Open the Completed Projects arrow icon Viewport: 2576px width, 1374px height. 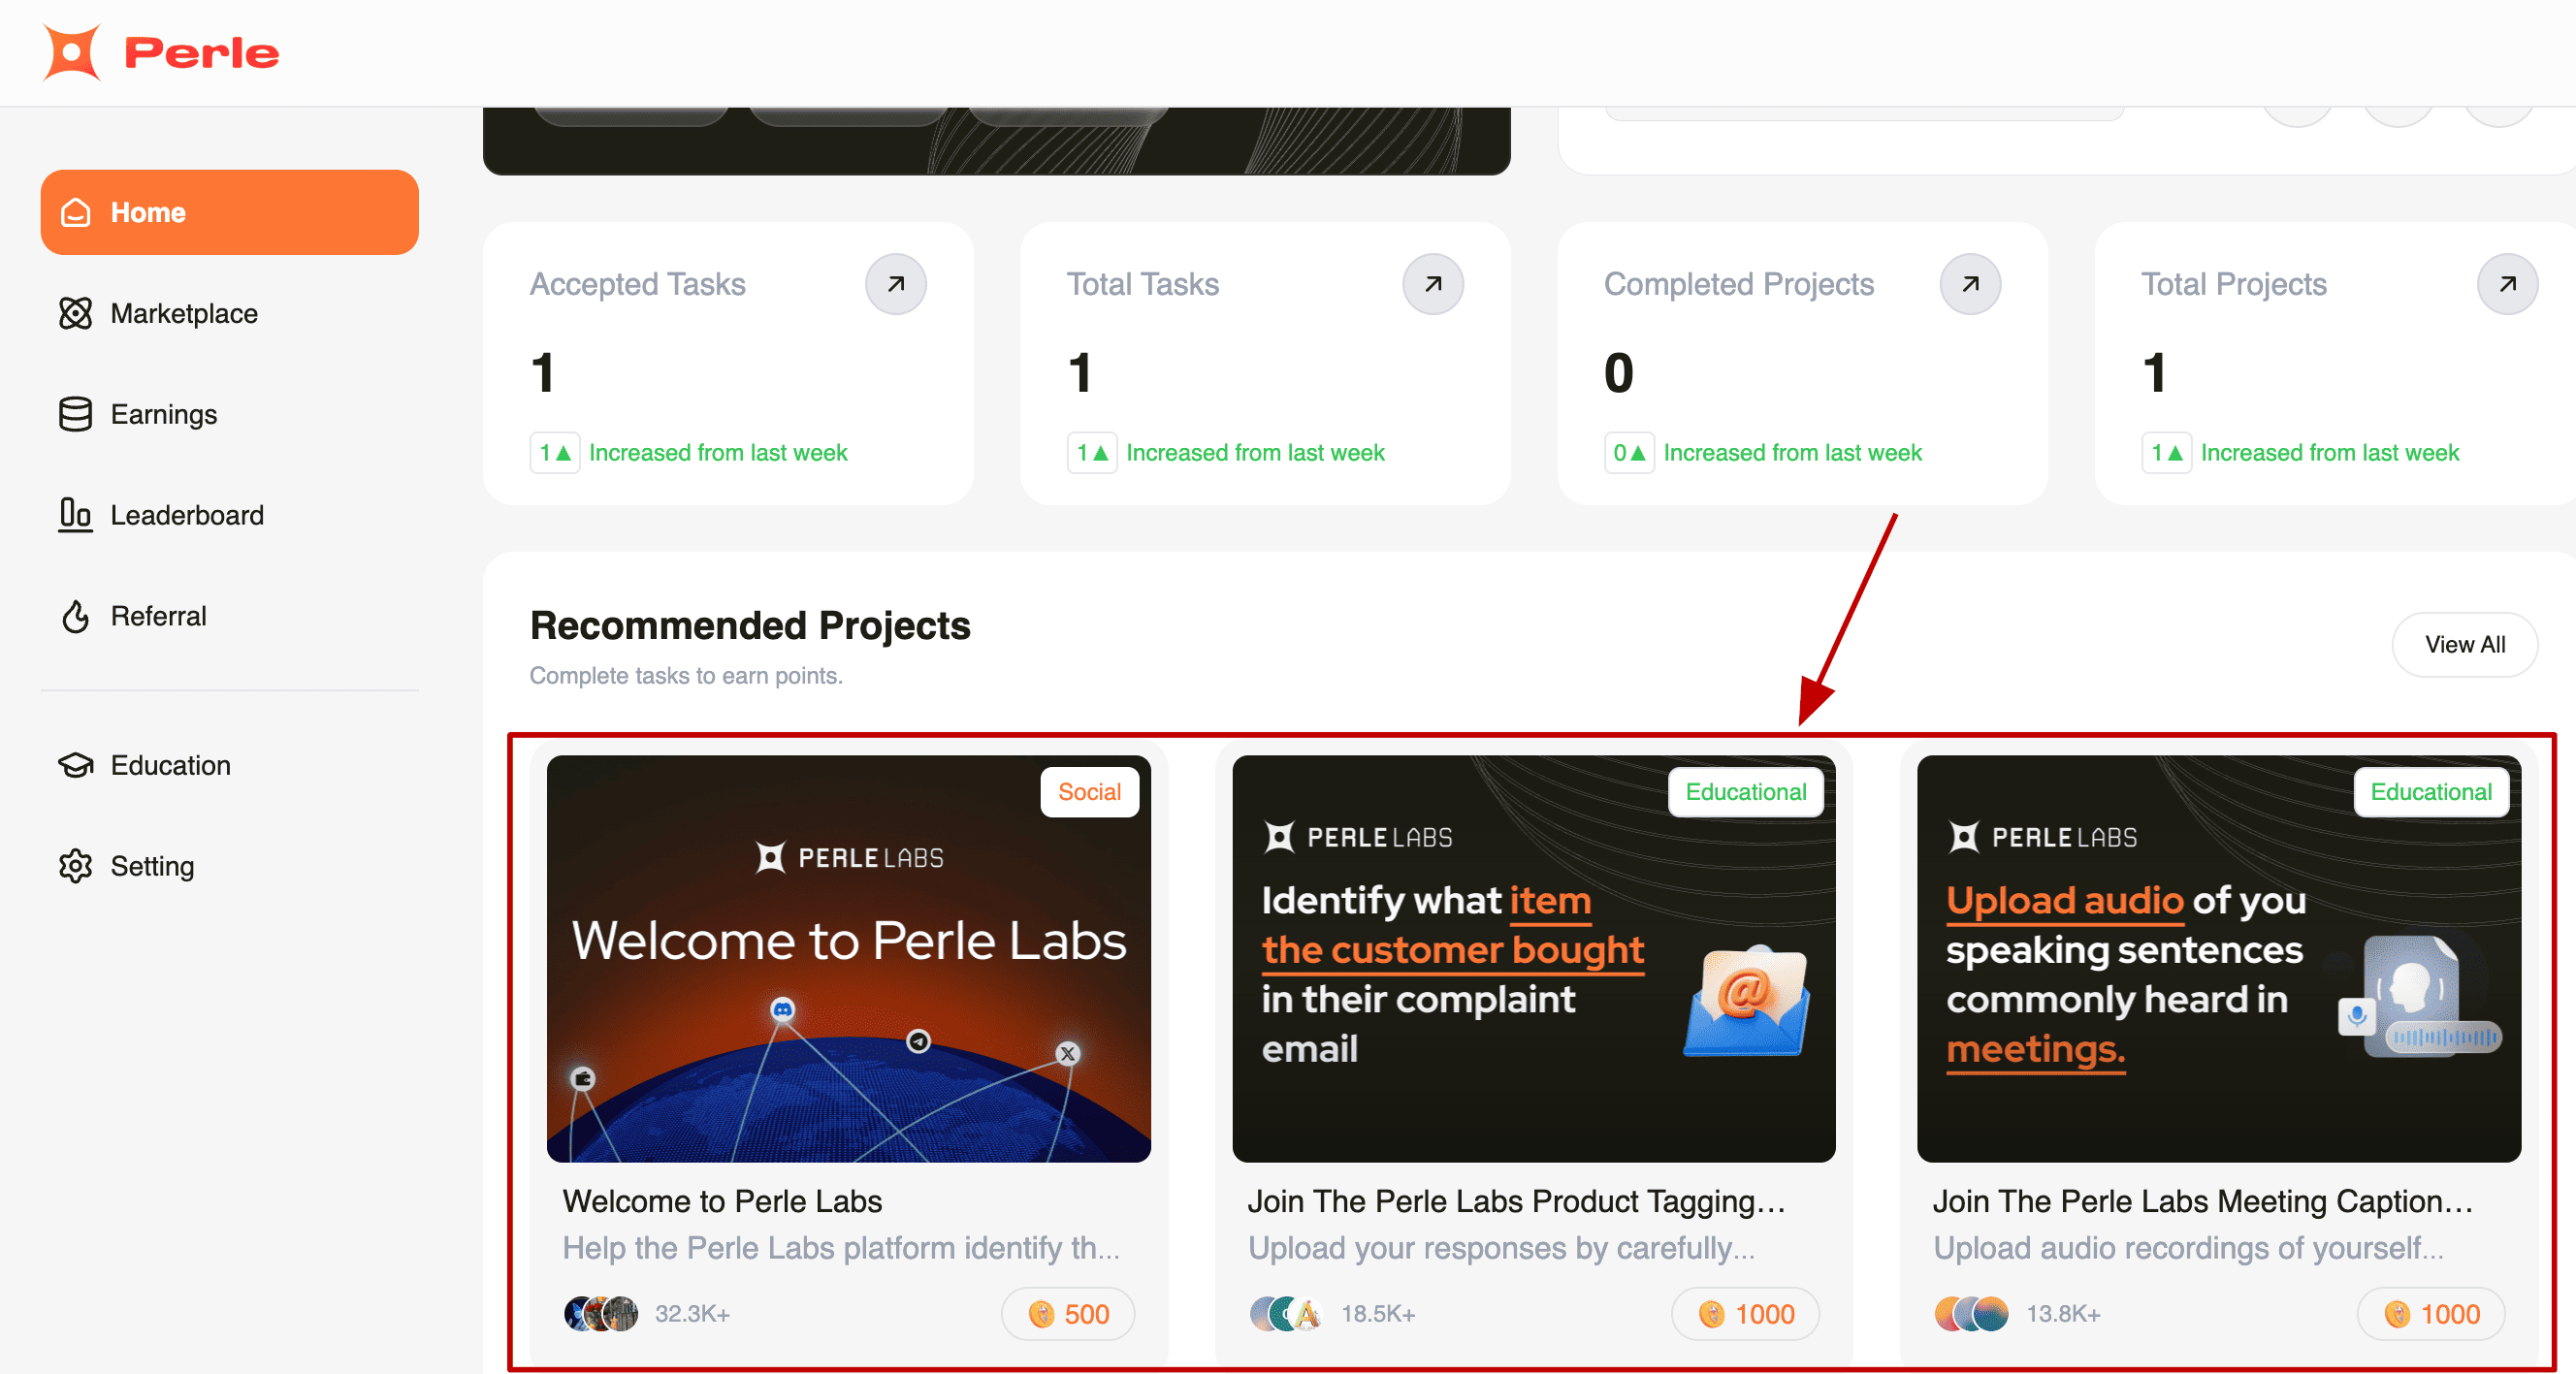tap(1969, 284)
